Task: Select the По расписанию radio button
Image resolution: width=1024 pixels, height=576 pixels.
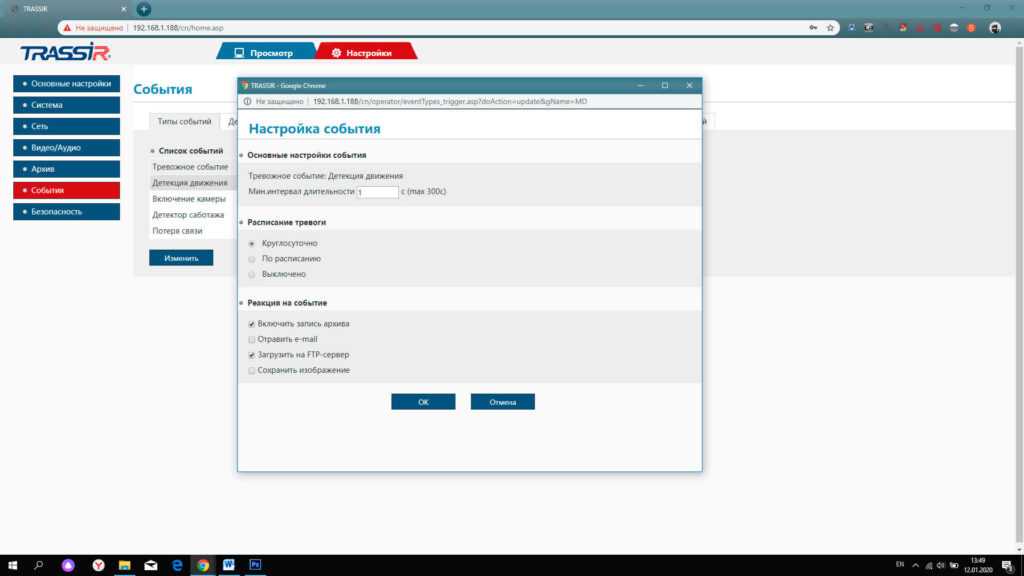Action: click(252, 258)
